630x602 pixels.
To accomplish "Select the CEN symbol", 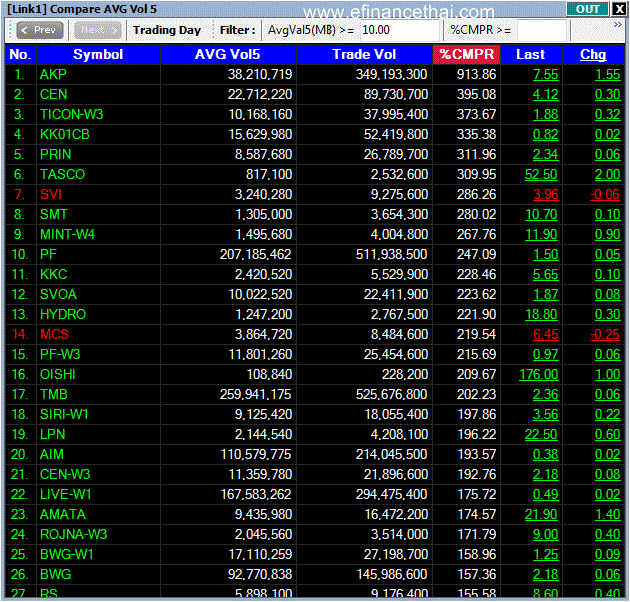I will [x=53, y=94].
